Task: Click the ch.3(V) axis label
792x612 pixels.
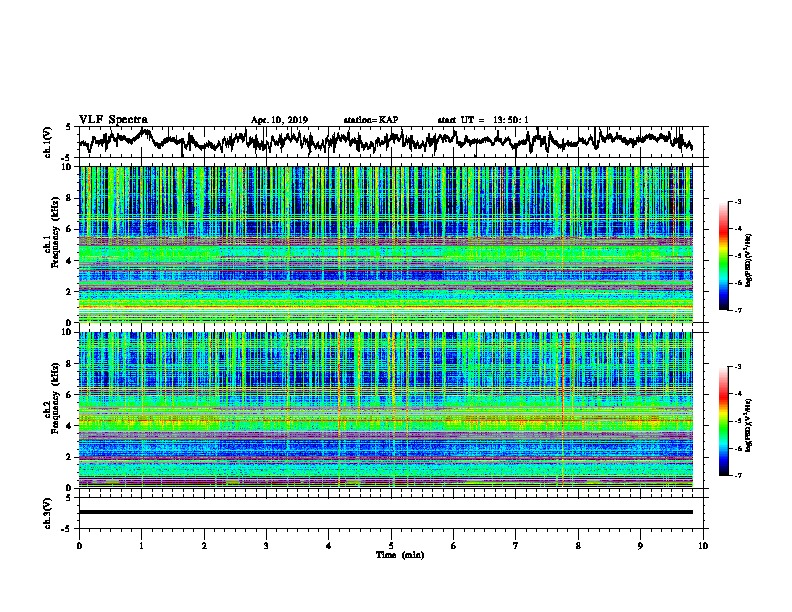Action: (x=48, y=513)
